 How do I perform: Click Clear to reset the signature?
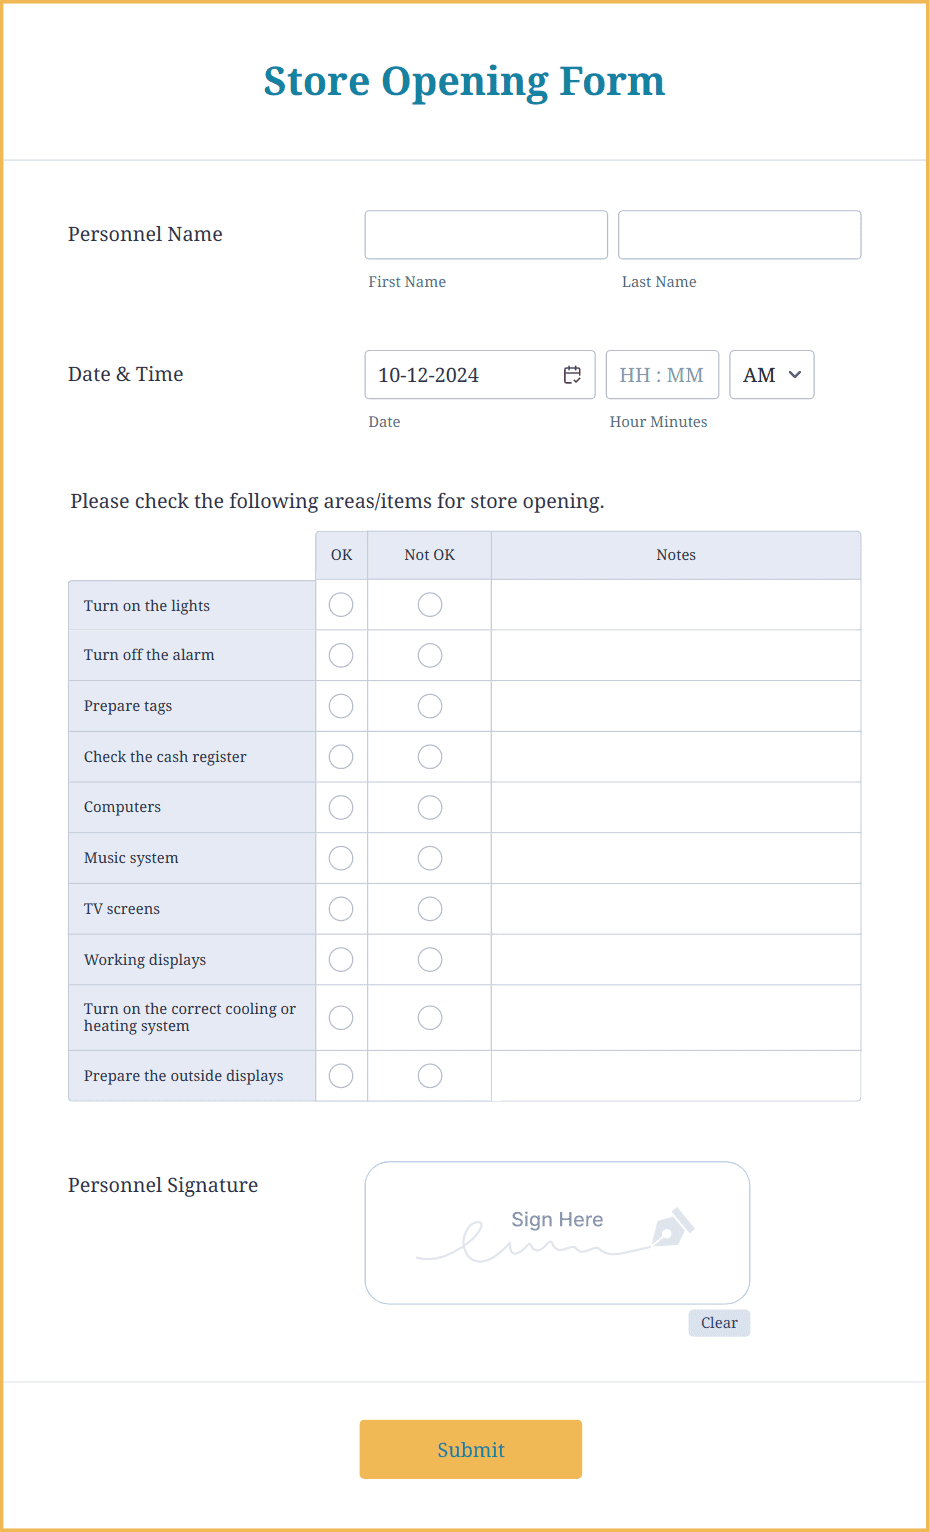pyautogui.click(x=718, y=1322)
